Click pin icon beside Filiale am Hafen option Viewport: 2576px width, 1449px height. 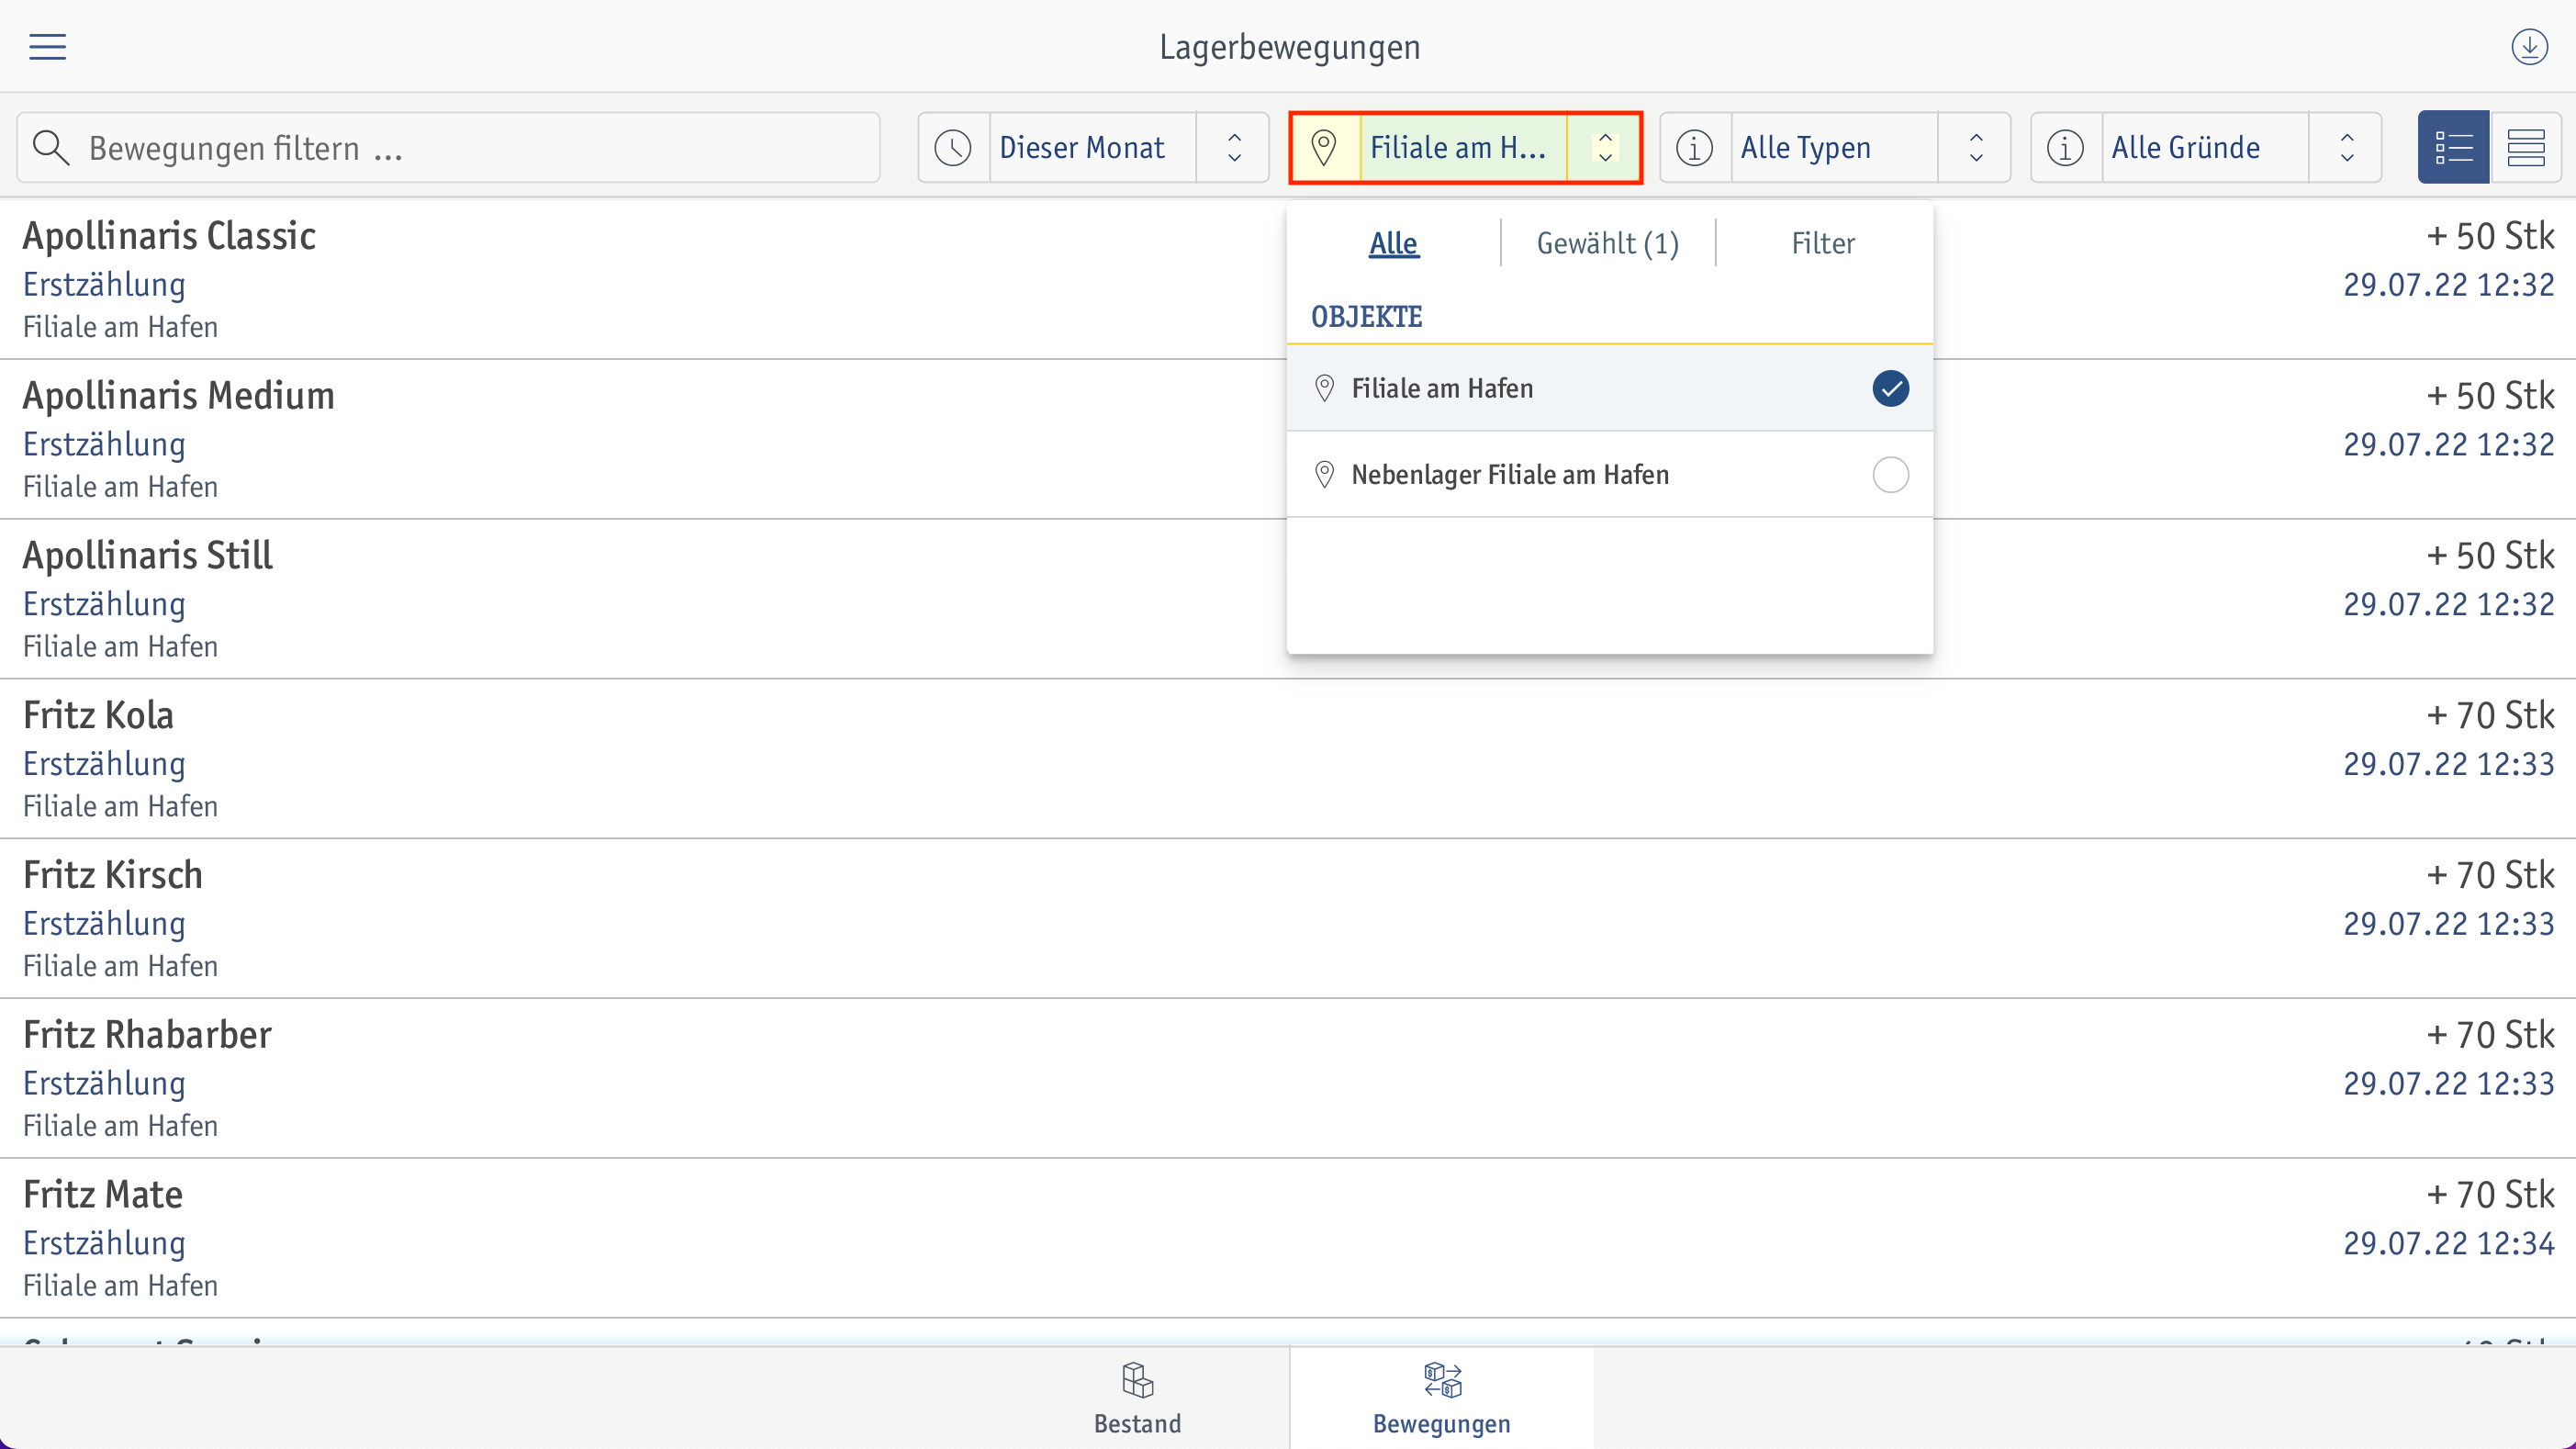pos(1324,388)
